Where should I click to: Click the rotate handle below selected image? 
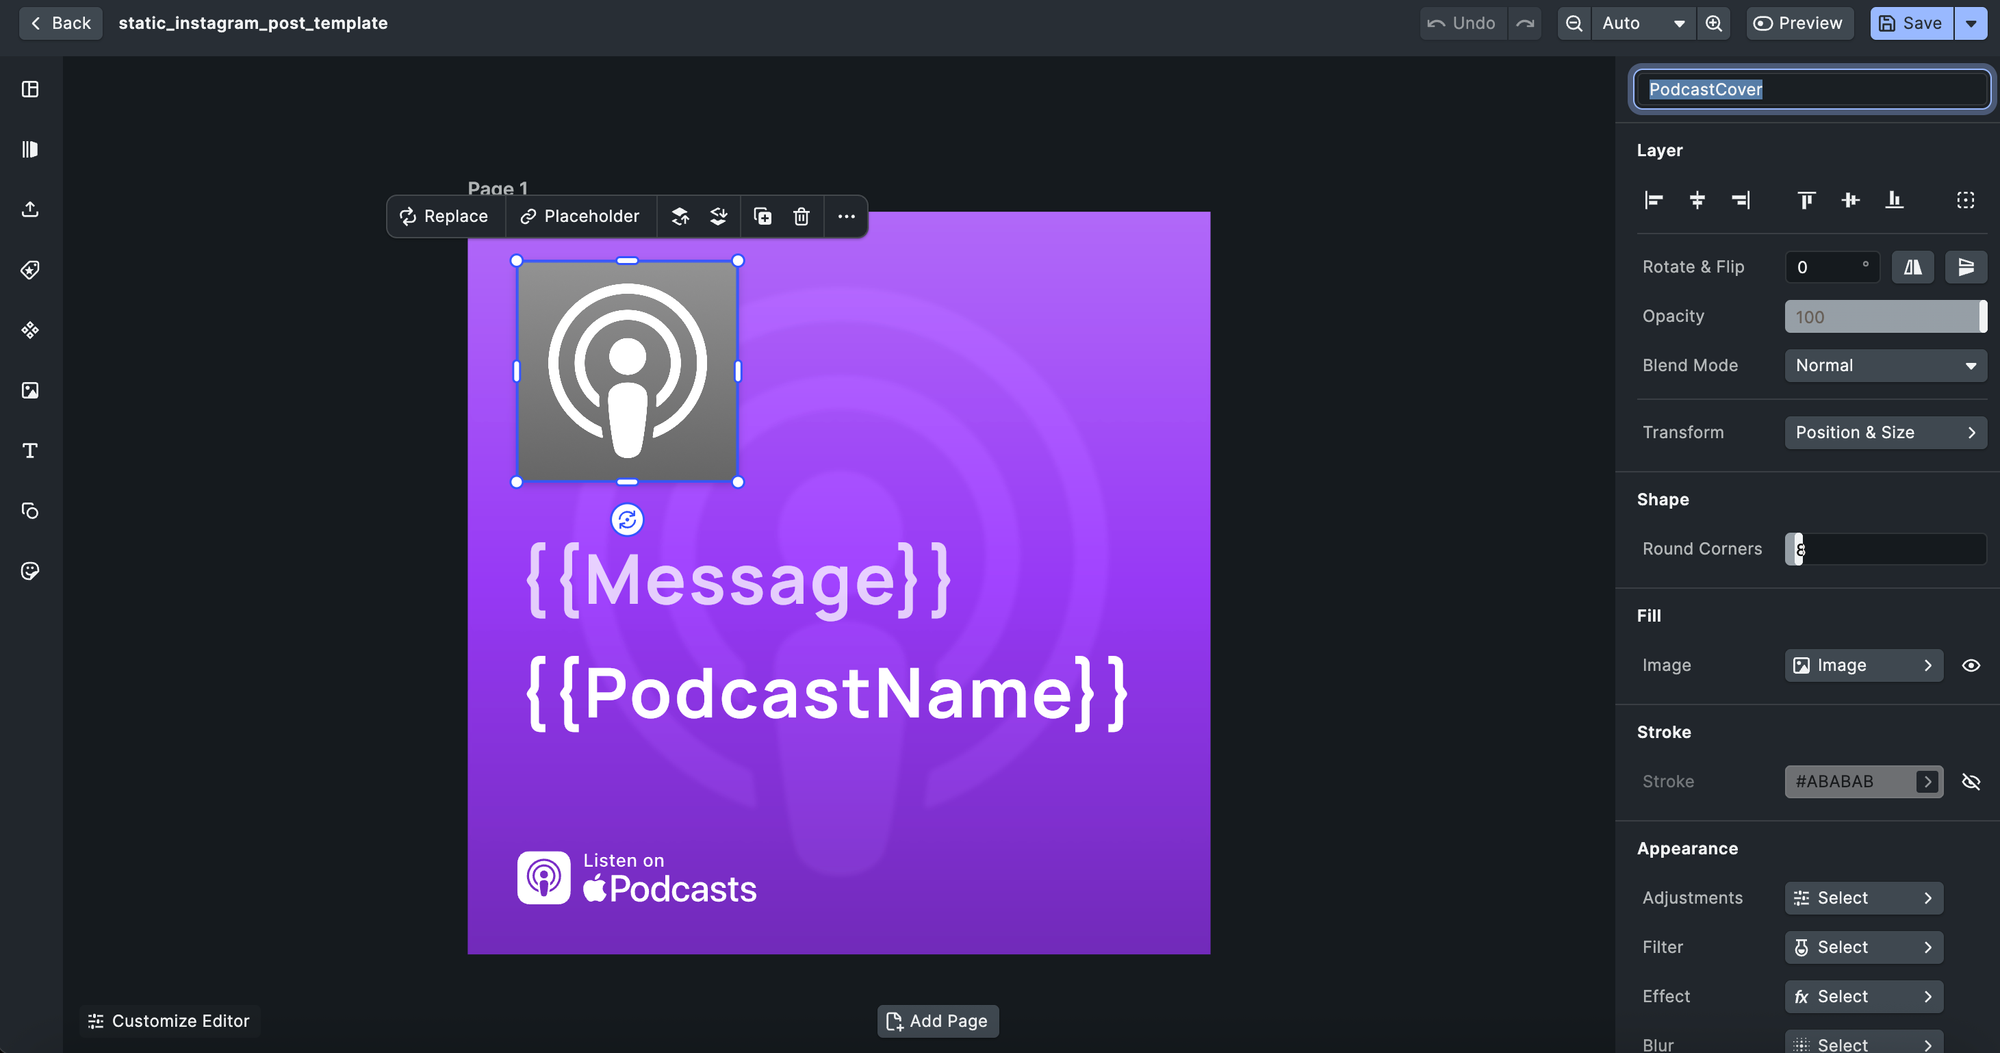point(627,519)
